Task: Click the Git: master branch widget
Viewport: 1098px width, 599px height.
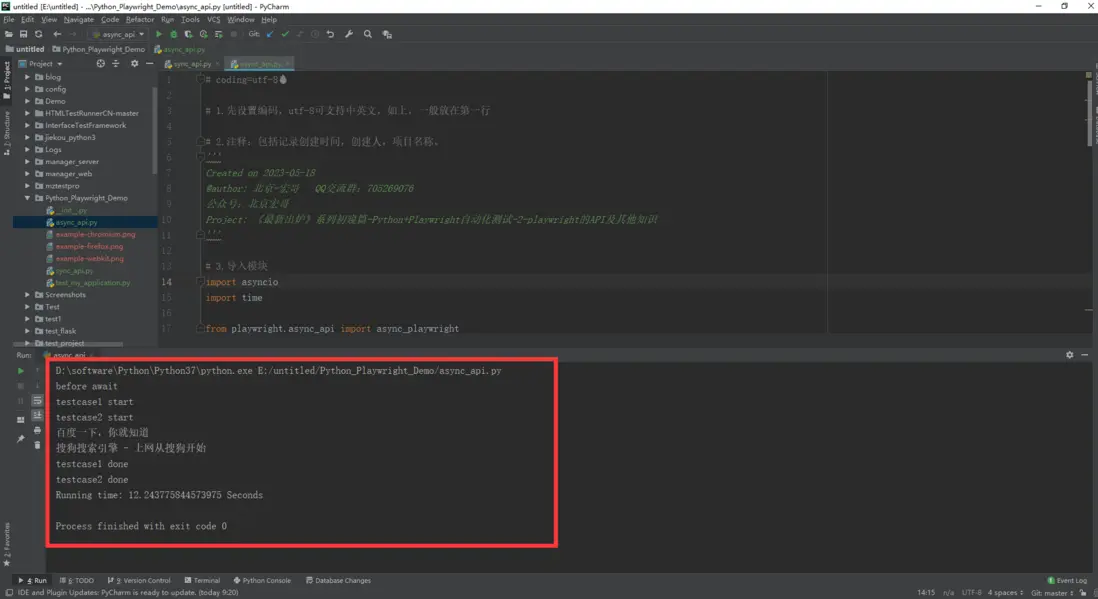Action: pos(1052,593)
